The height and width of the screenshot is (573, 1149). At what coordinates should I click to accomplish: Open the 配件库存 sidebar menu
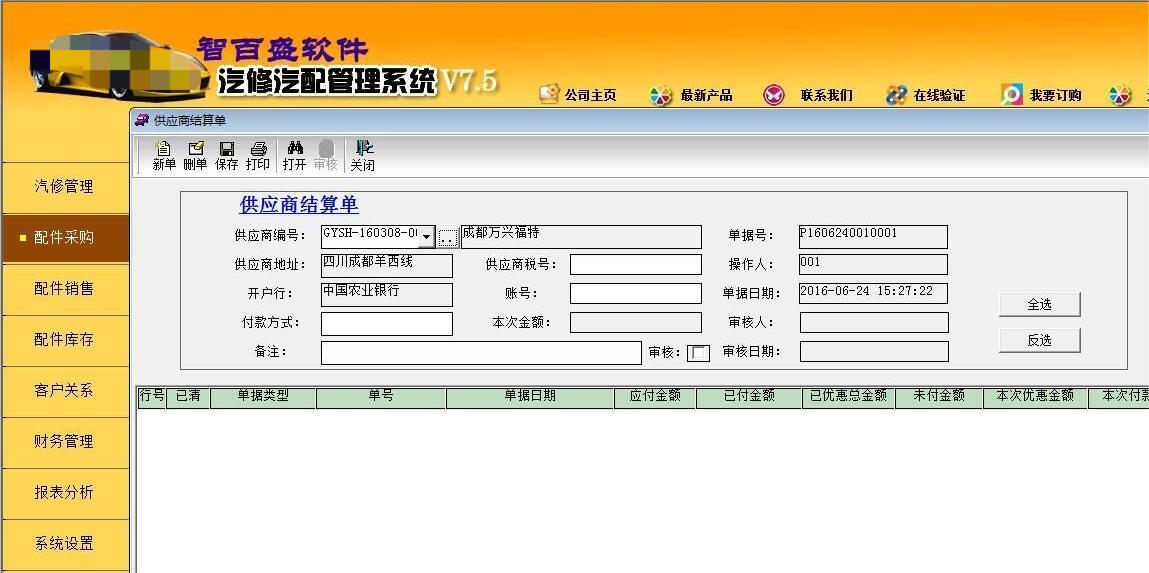(64, 340)
